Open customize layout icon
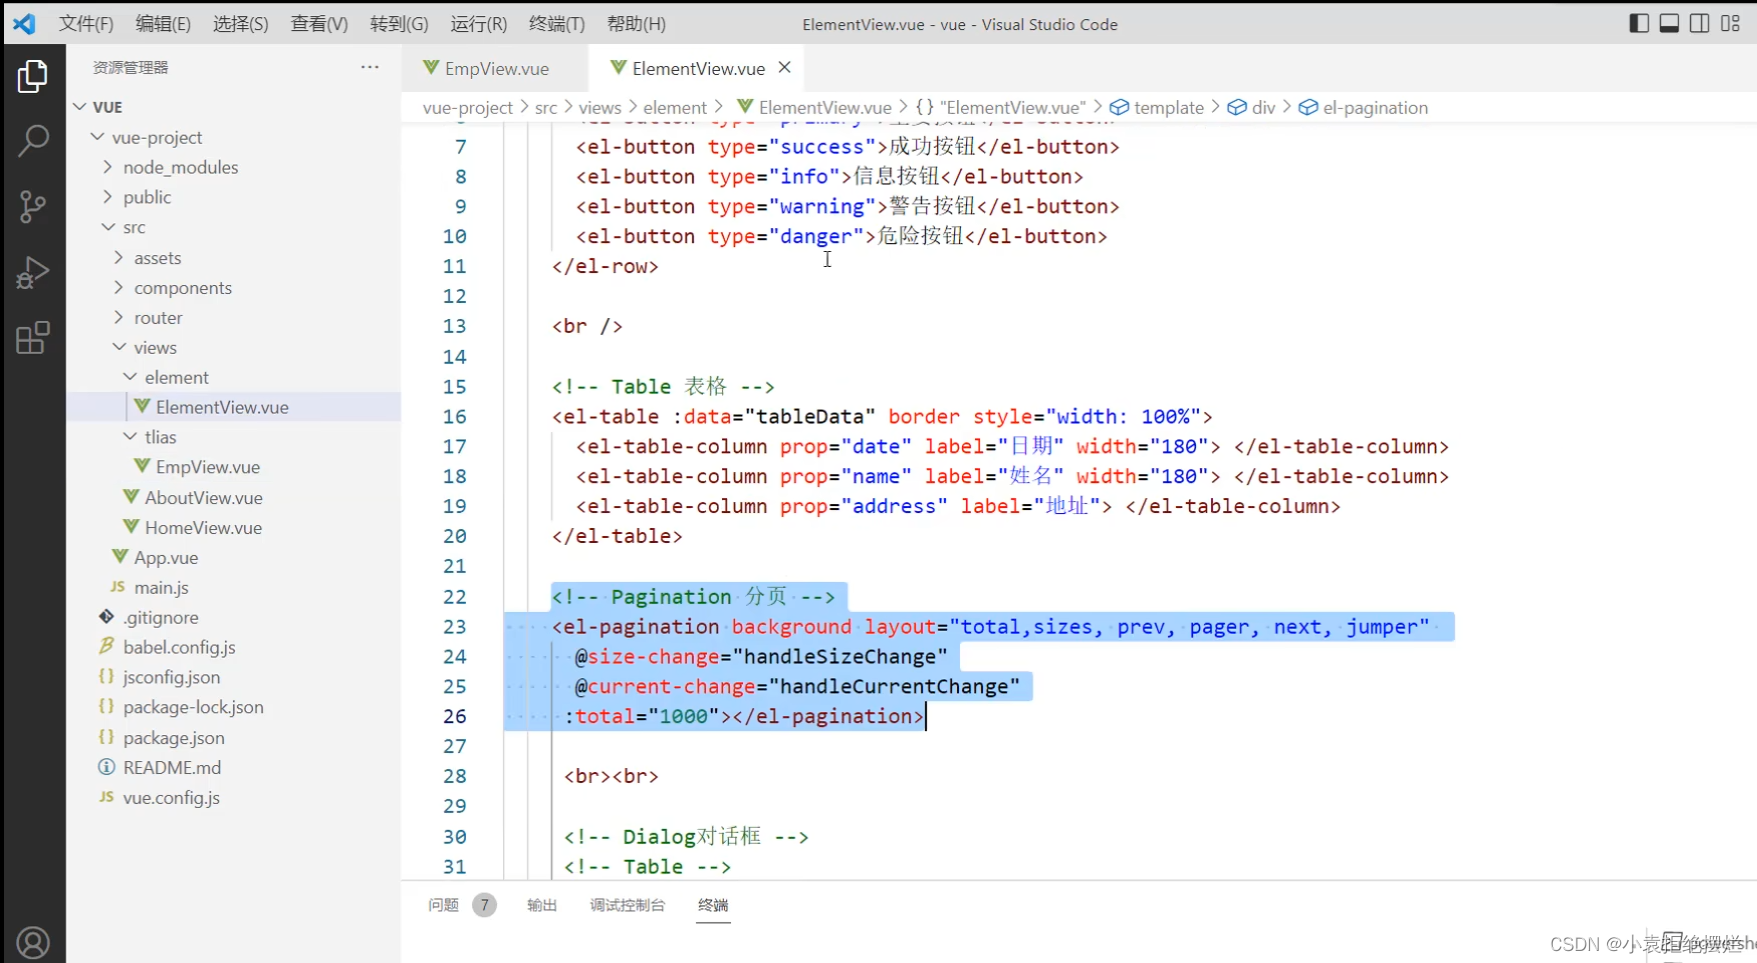This screenshot has width=1757, height=963. 1730,23
